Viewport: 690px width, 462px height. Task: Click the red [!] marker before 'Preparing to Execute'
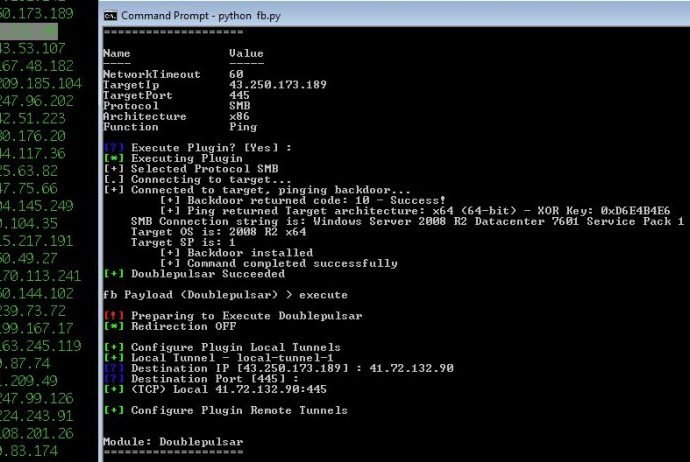114,316
